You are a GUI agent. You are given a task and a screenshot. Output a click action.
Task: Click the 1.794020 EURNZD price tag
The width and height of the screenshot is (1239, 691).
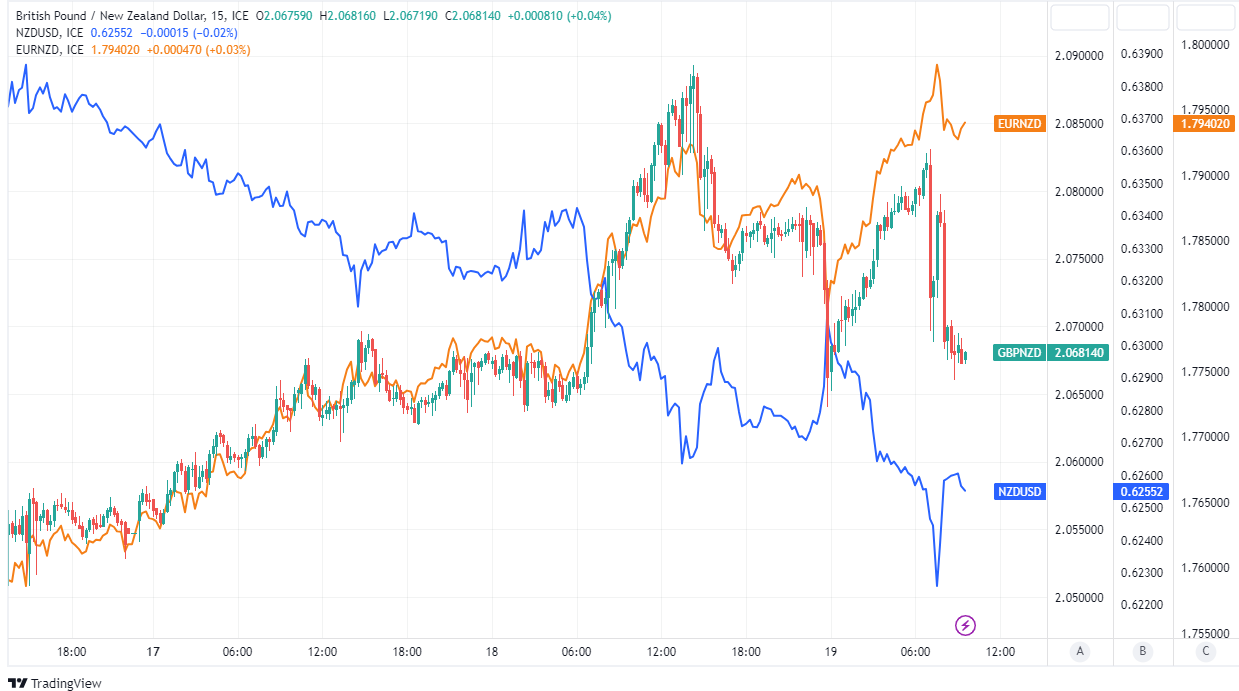1204,124
